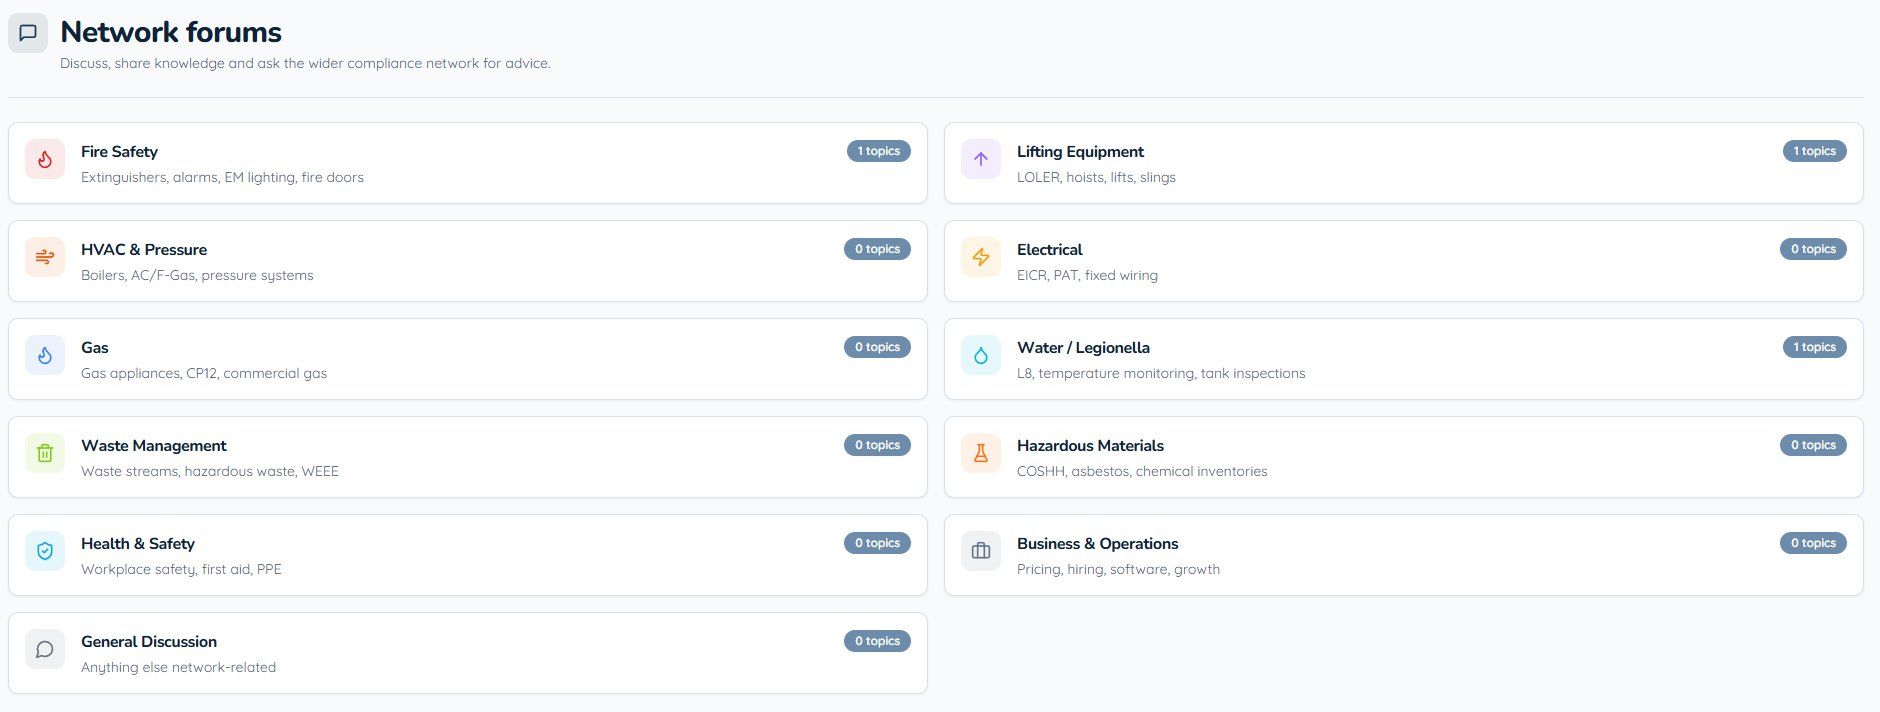This screenshot has width=1880, height=712.
Task: Click the '0 topics' badge on Electrical
Action: pos(1813,249)
